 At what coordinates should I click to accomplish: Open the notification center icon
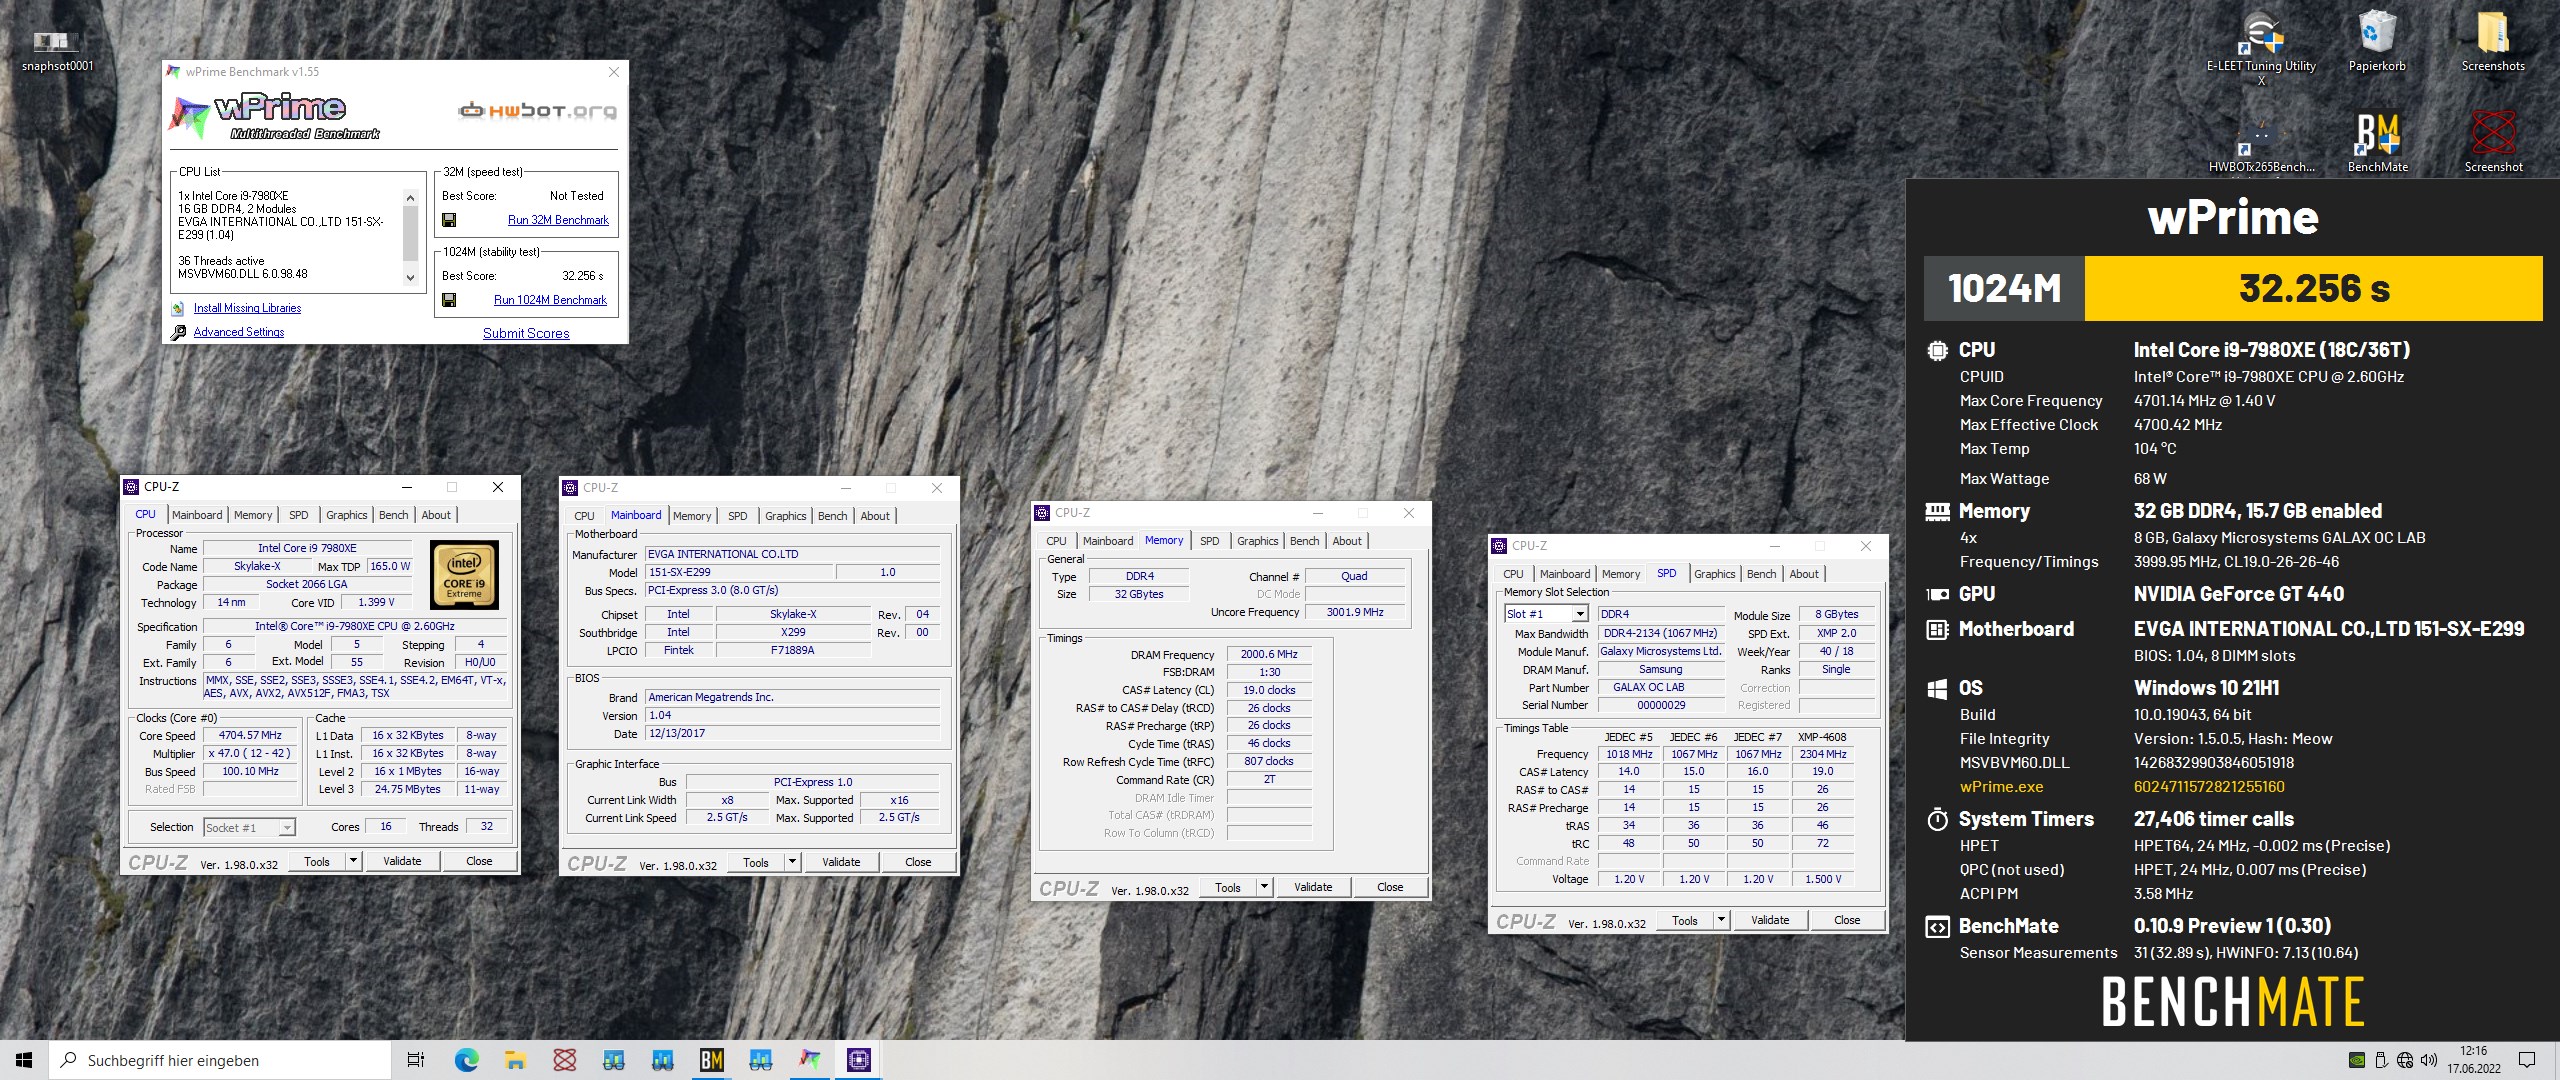[2527, 1060]
